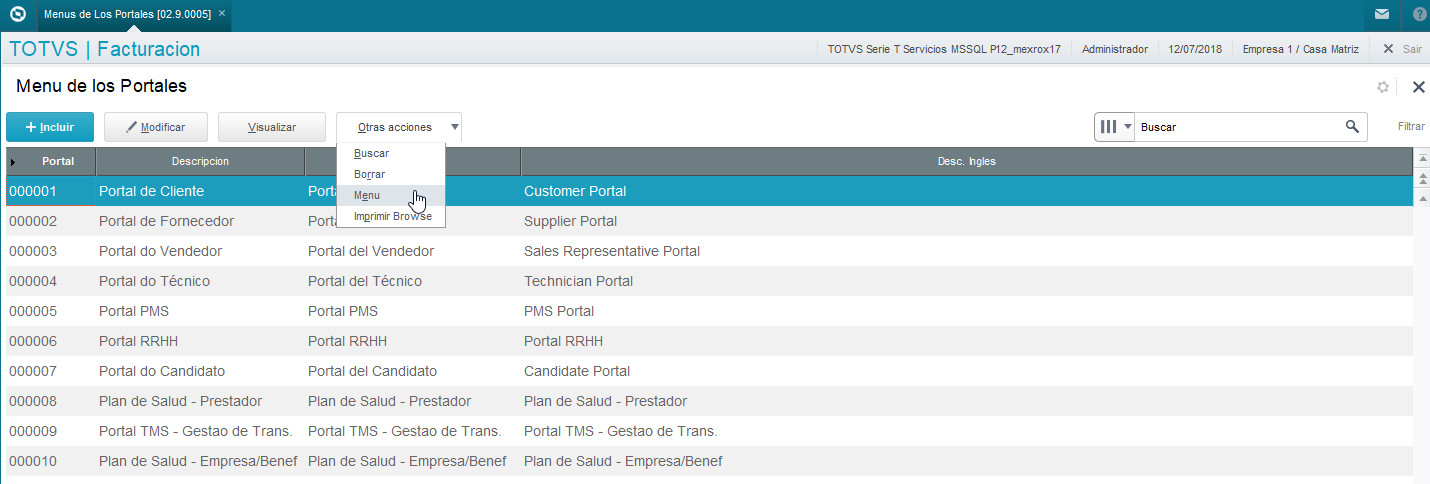Click the 12/07/2018 date label

pos(1194,48)
